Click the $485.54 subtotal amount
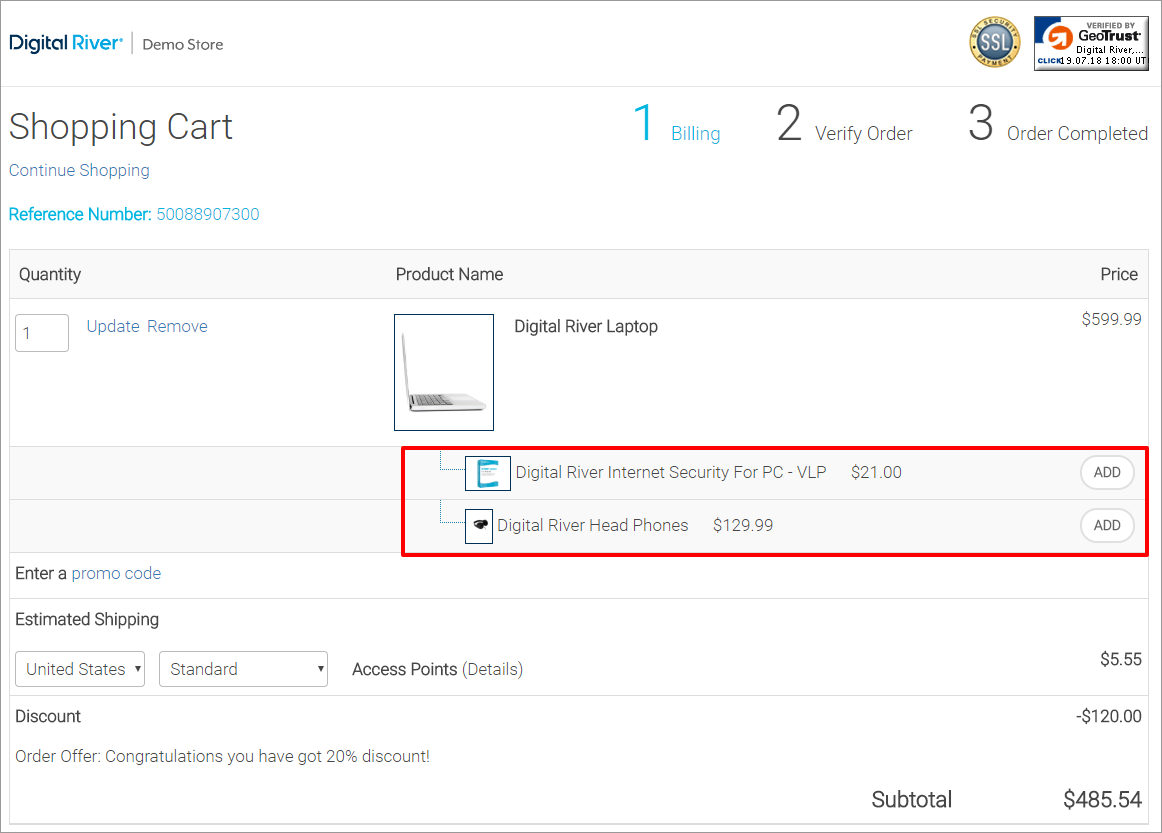The height and width of the screenshot is (833, 1162). [x=1102, y=800]
